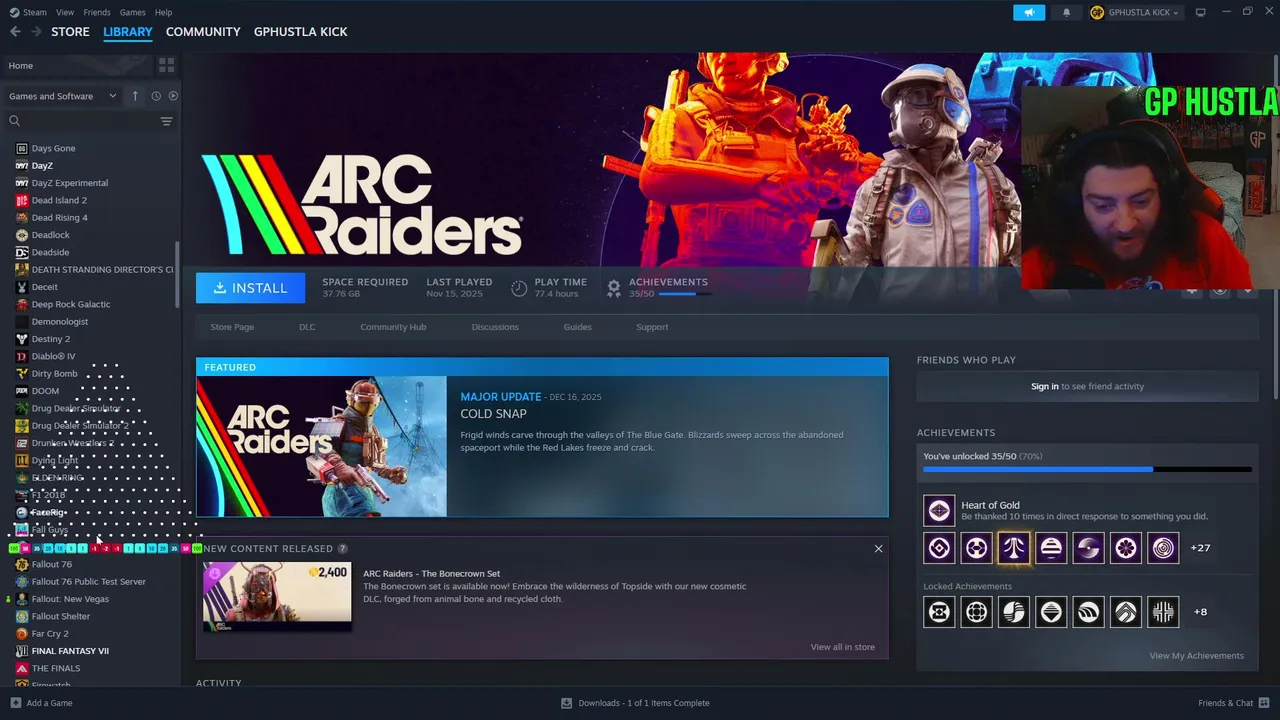Open Friends & Chat
1280x720 pixels.
point(1234,703)
